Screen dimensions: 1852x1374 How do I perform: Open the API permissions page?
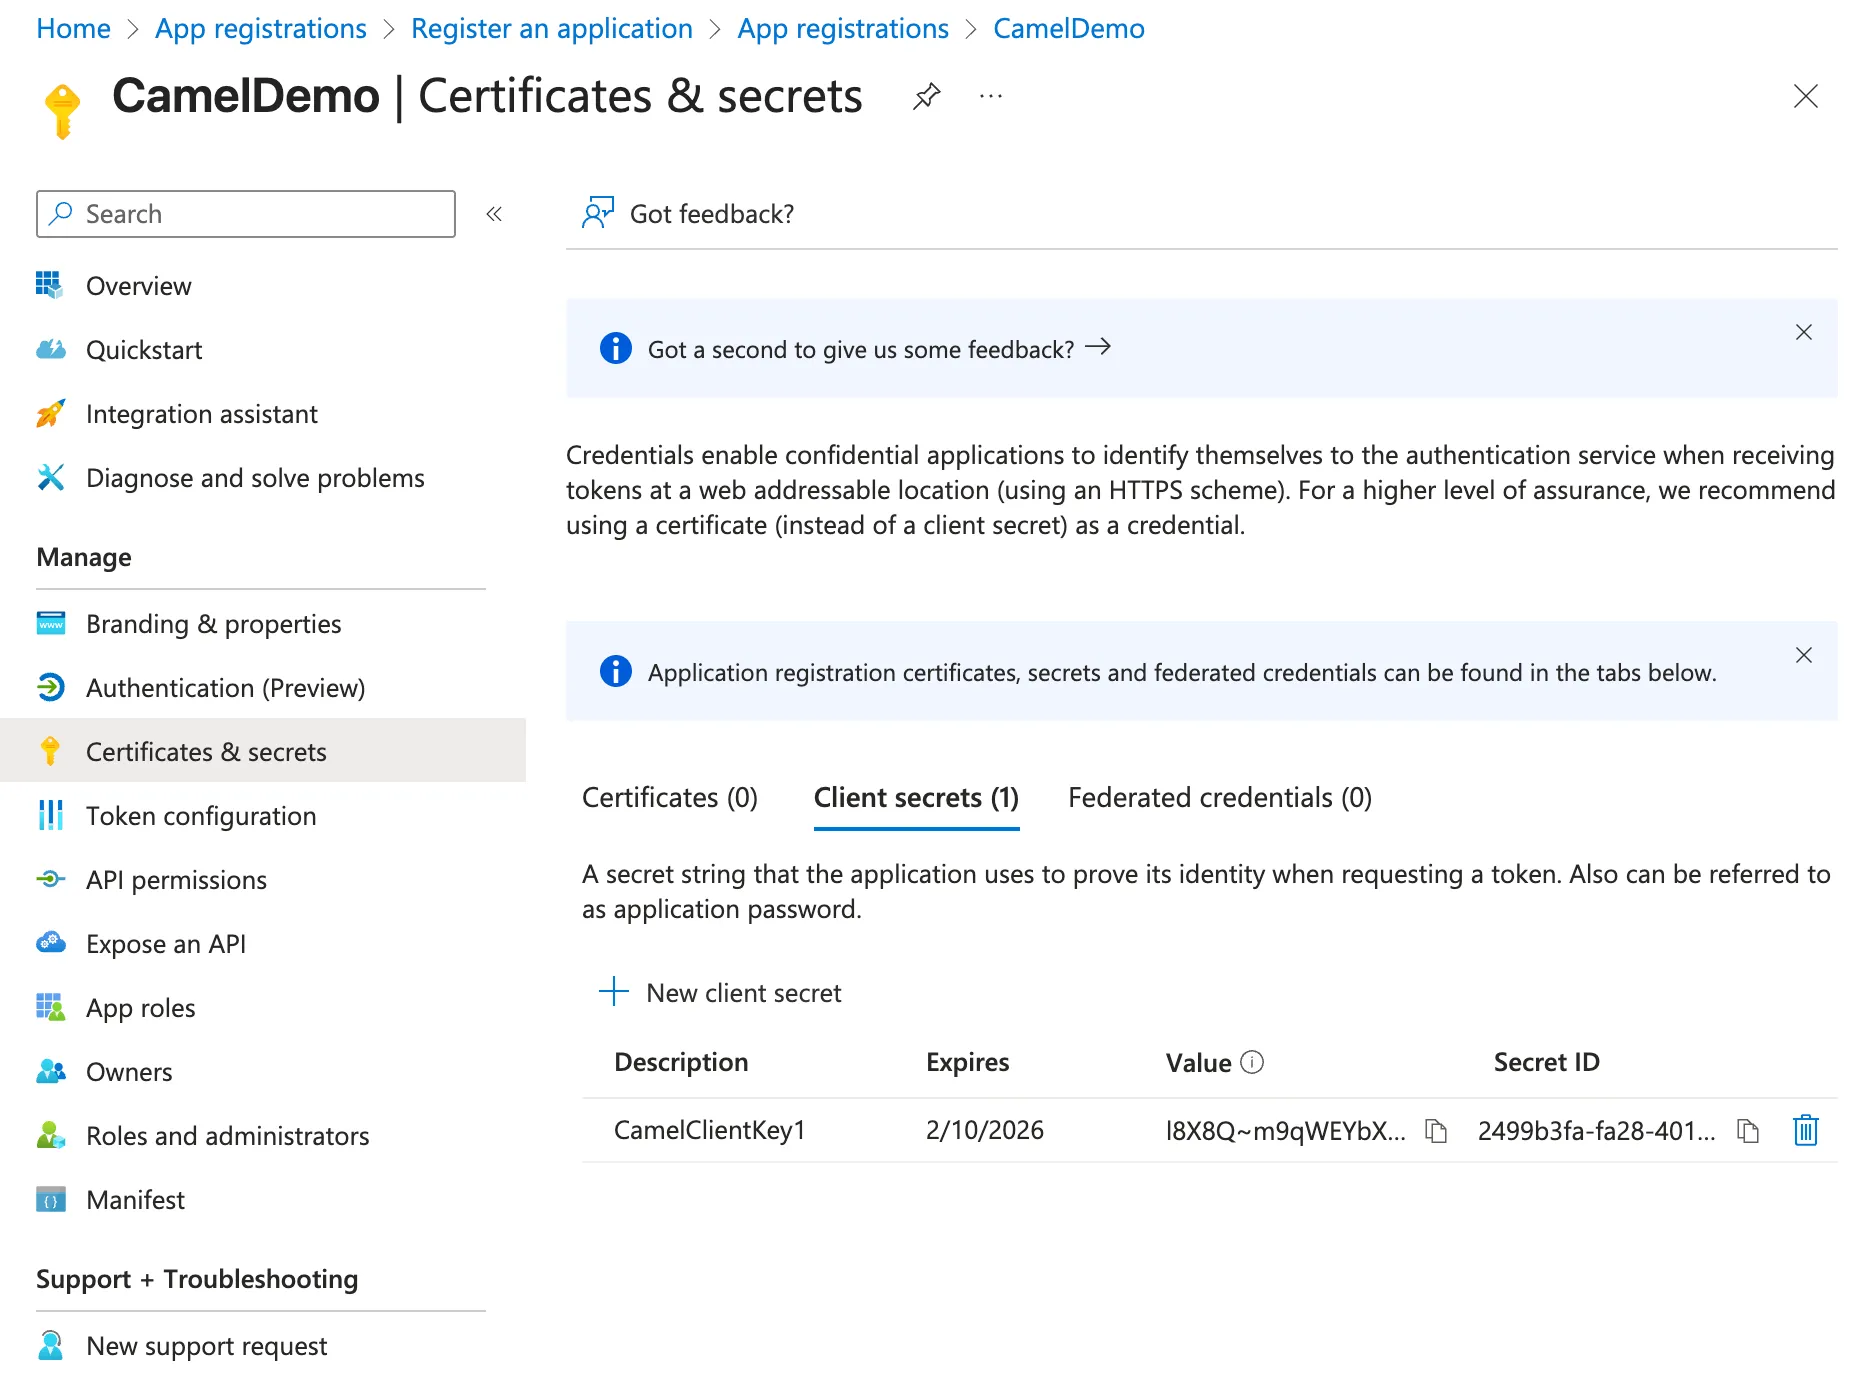point(176,880)
